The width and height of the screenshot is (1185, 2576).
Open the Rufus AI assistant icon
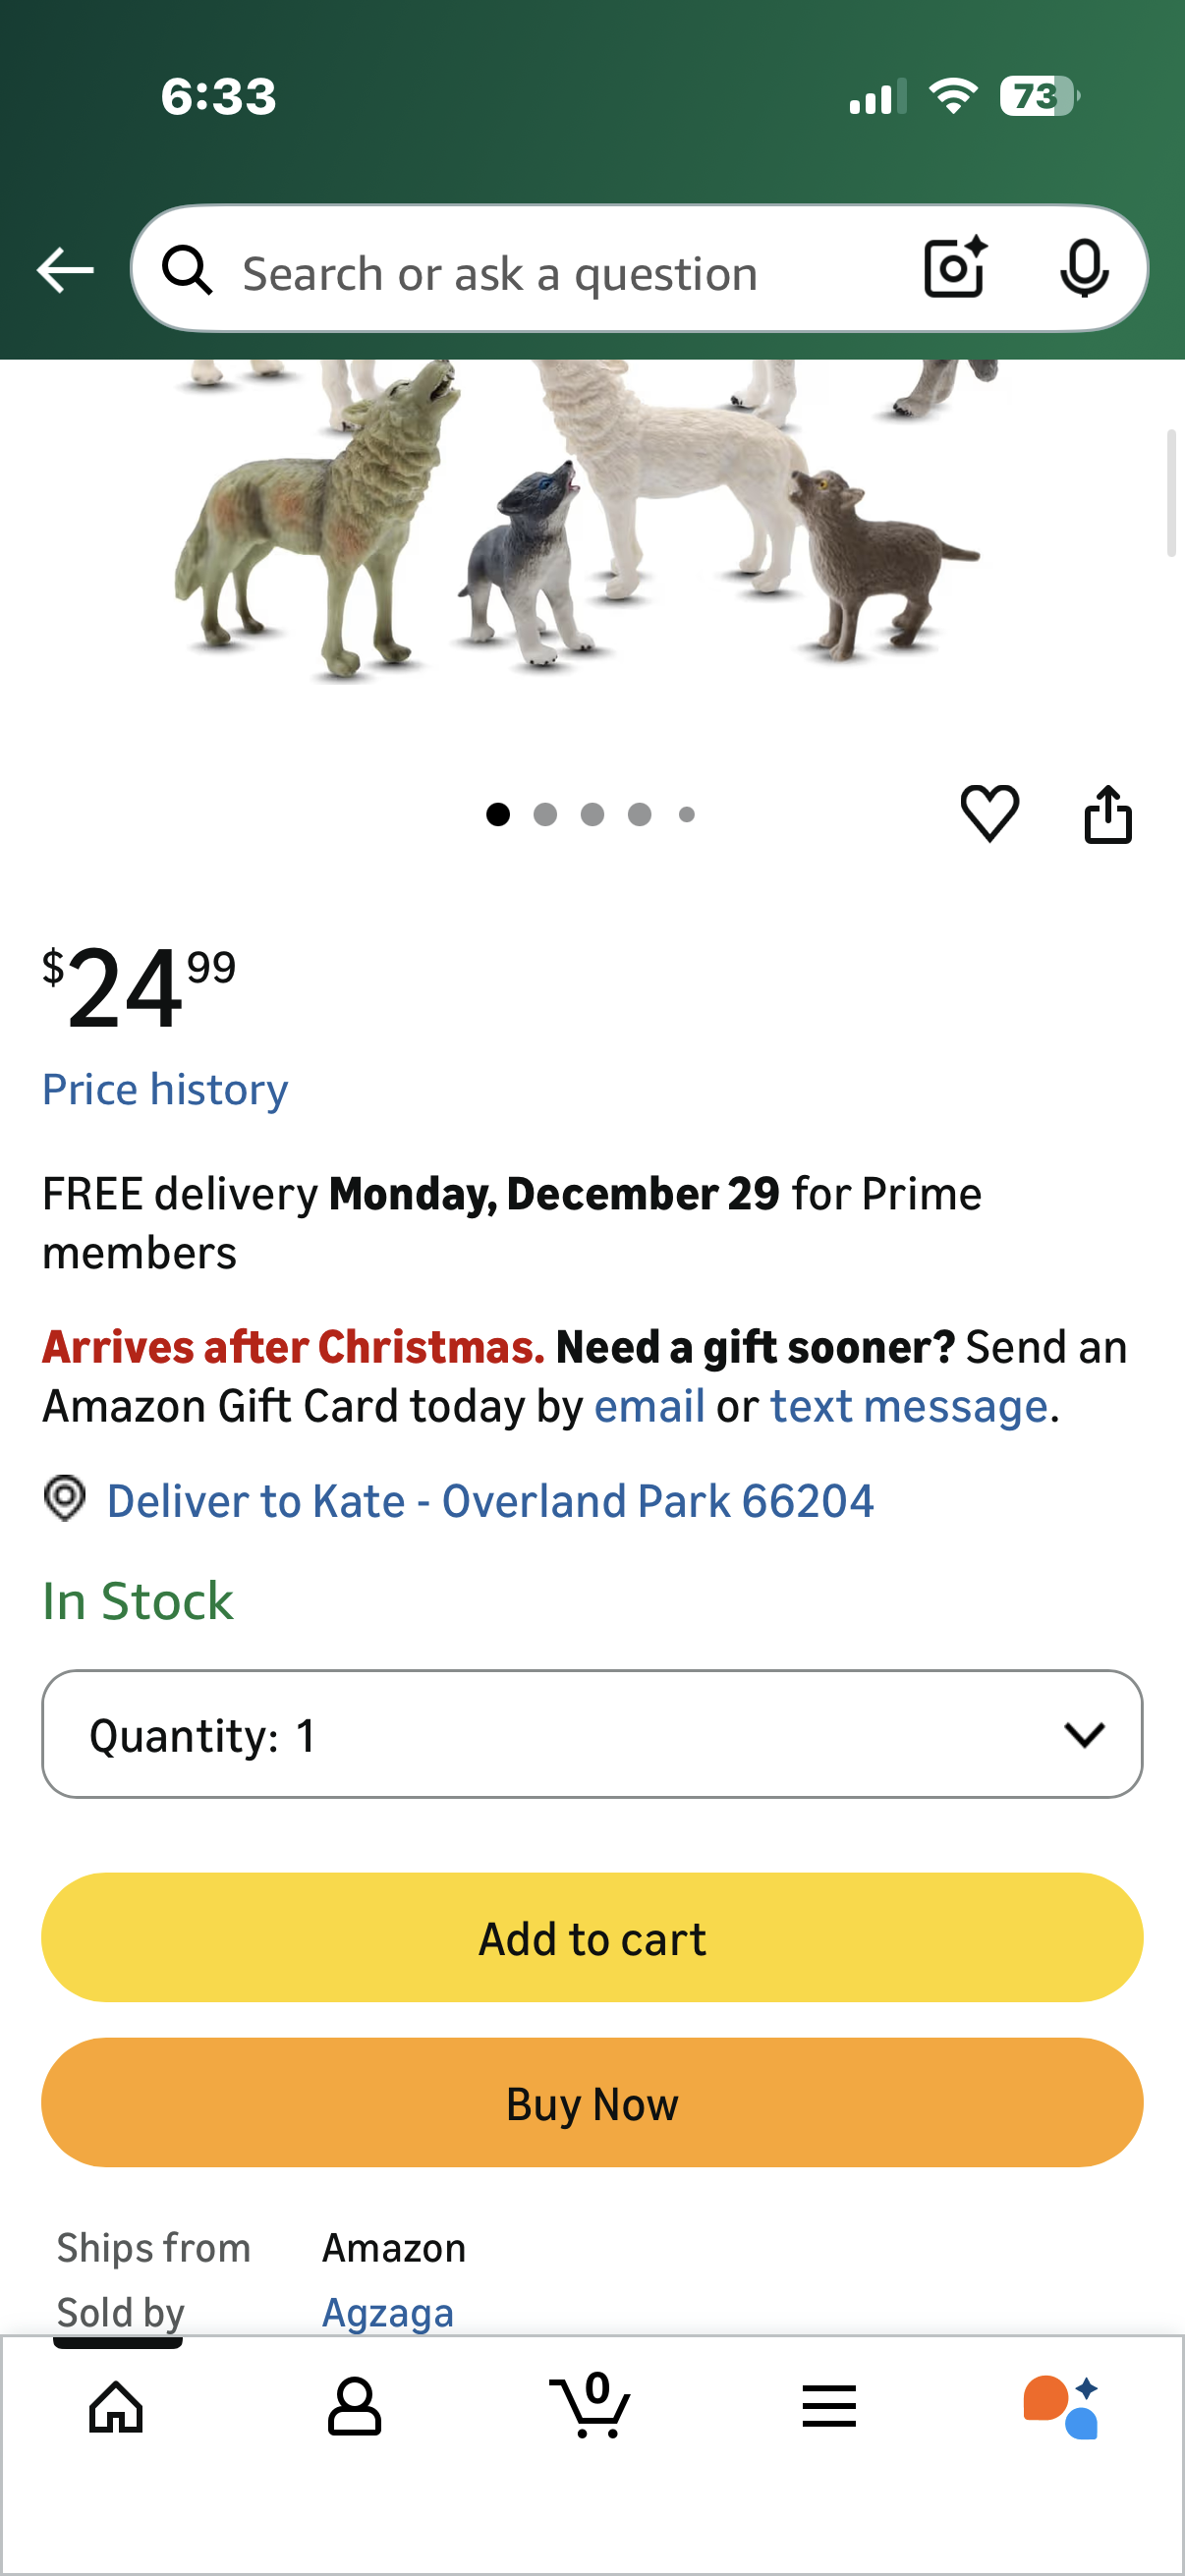1061,2406
